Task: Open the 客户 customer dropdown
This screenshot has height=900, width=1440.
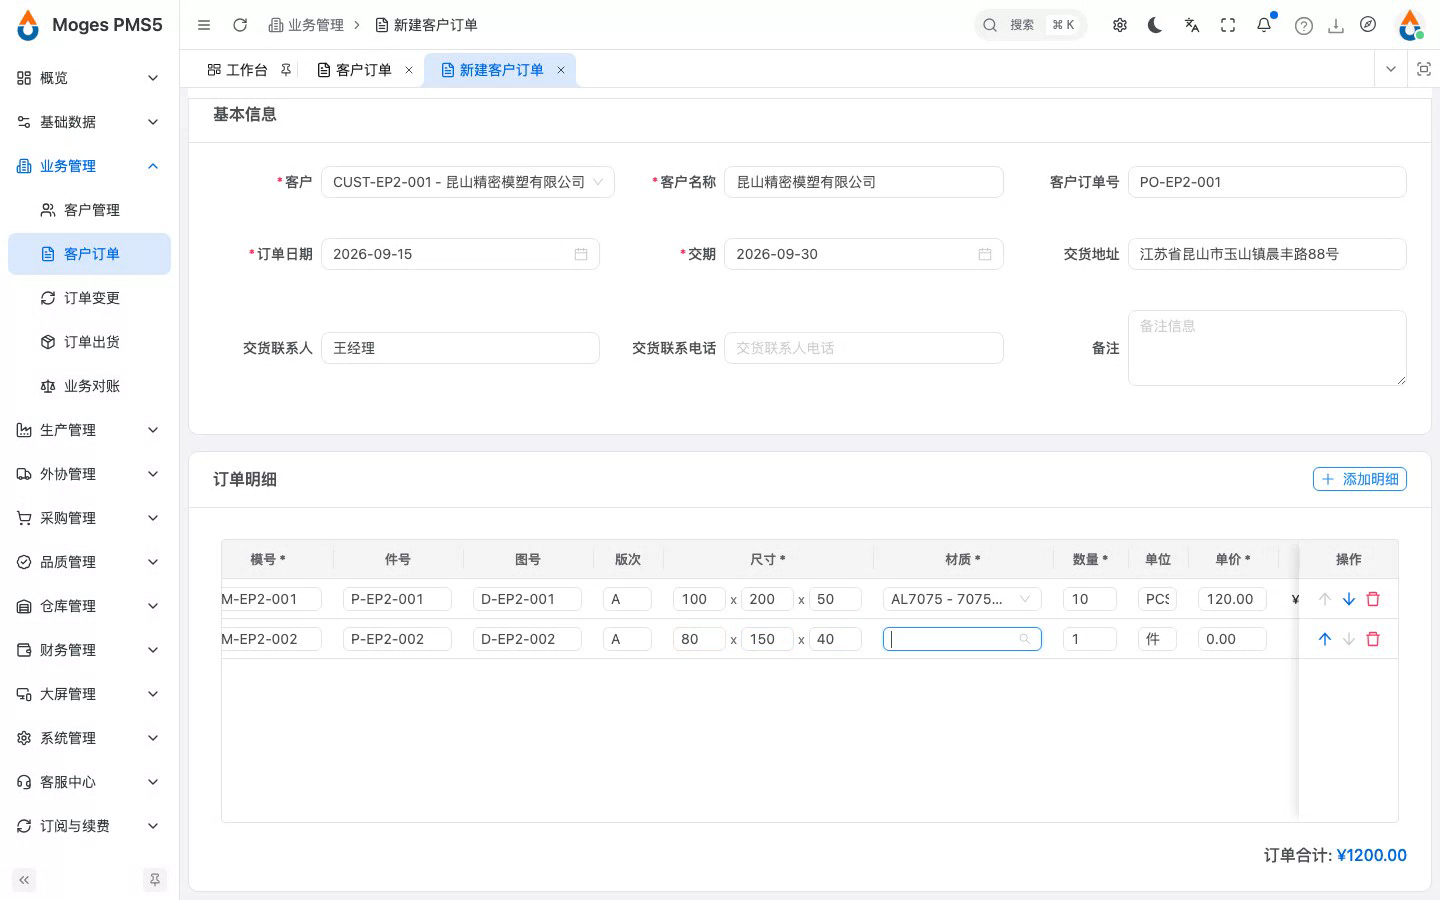Action: tap(468, 182)
